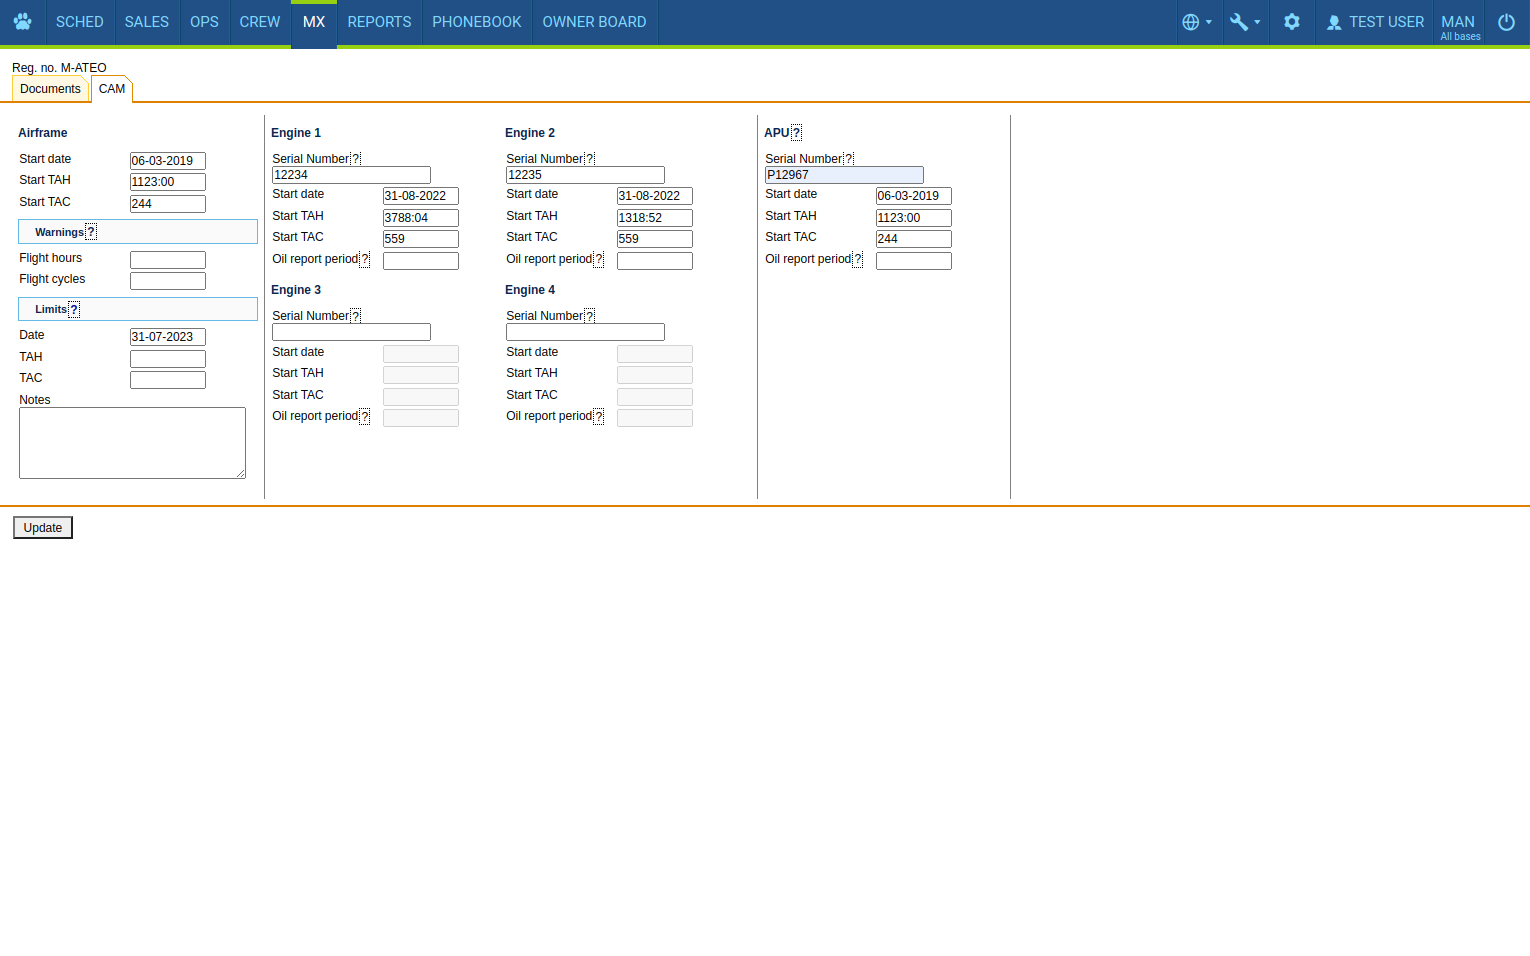Click the APU Serial Number field
The image size is (1530, 956).
click(843, 175)
